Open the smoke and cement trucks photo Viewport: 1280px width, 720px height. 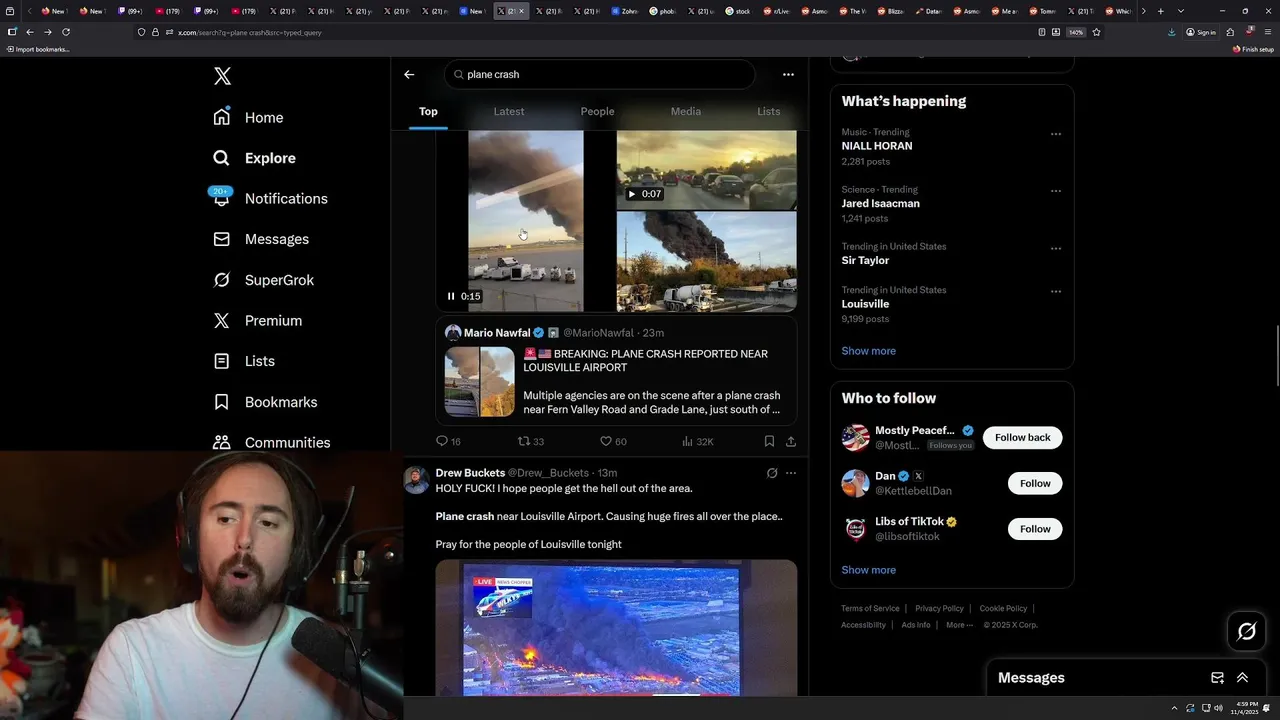click(706, 262)
